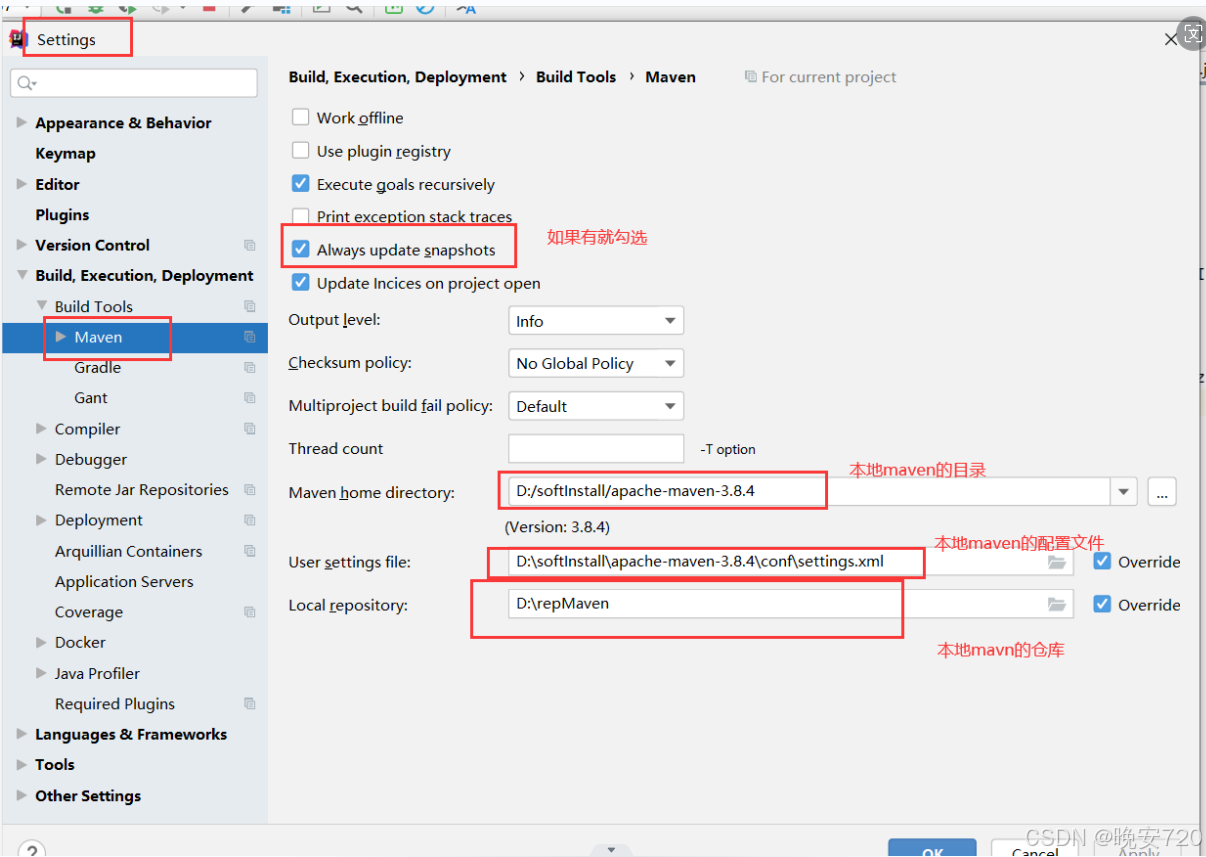Click the project-level icon beside Version Control
This screenshot has width=1206, height=857.
pyautogui.click(x=250, y=245)
